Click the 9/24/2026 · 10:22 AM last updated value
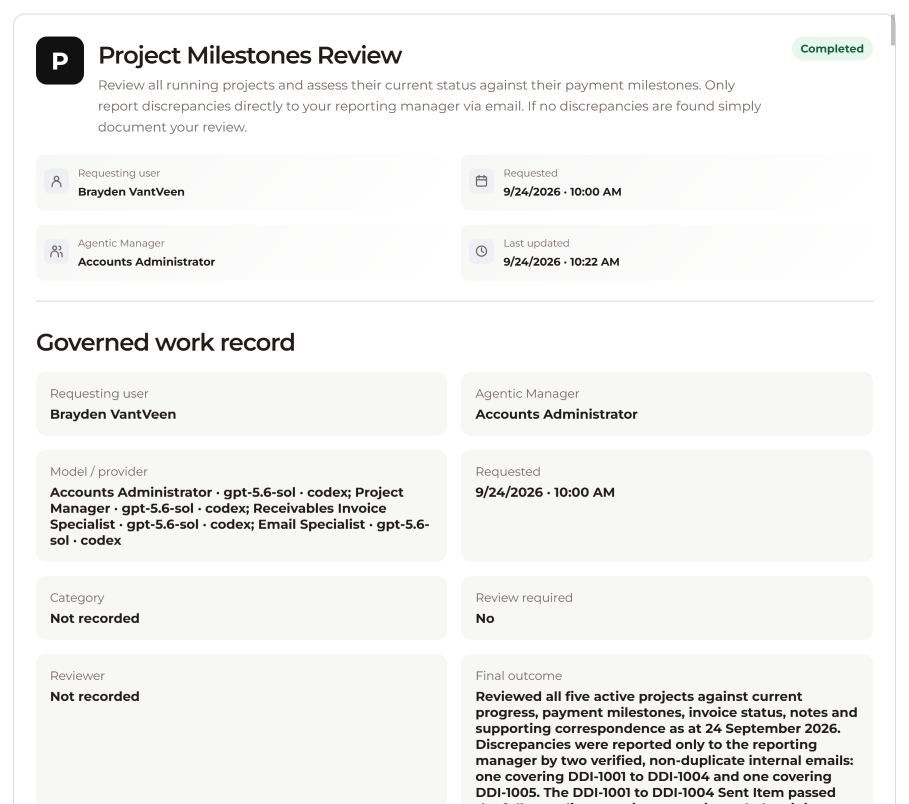909x804 pixels. coord(561,262)
